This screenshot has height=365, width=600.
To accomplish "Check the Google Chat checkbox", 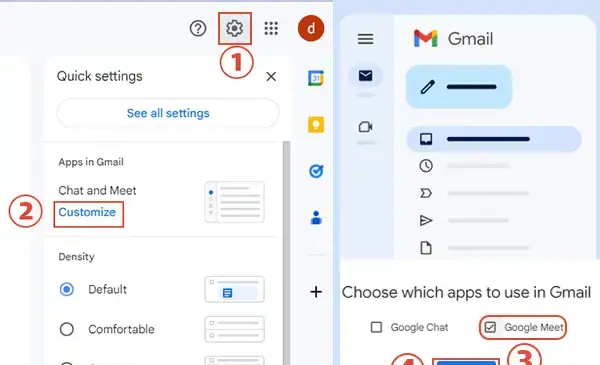I will pyautogui.click(x=377, y=327).
